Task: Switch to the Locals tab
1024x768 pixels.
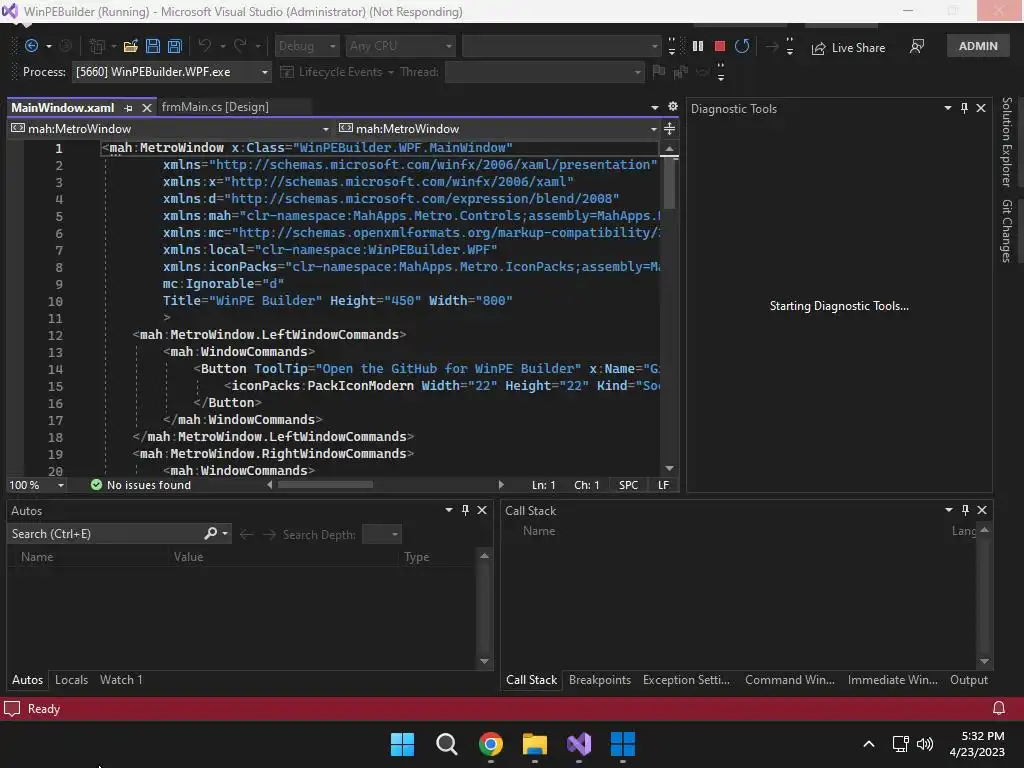Action: point(71,680)
